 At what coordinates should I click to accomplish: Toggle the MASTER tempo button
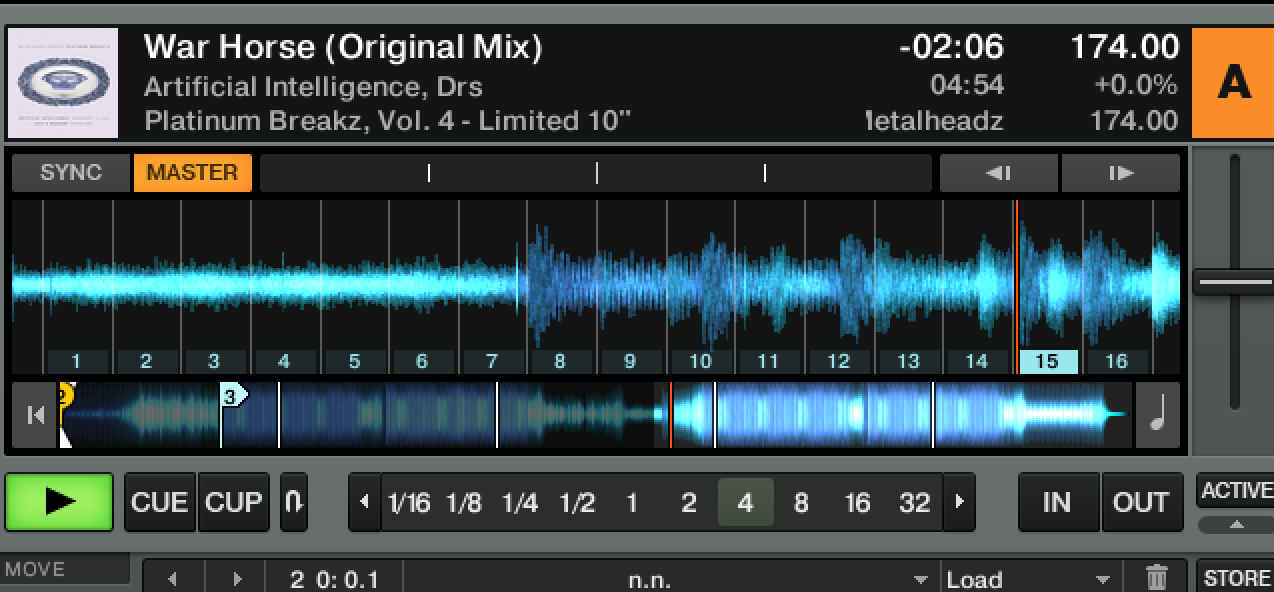(192, 173)
